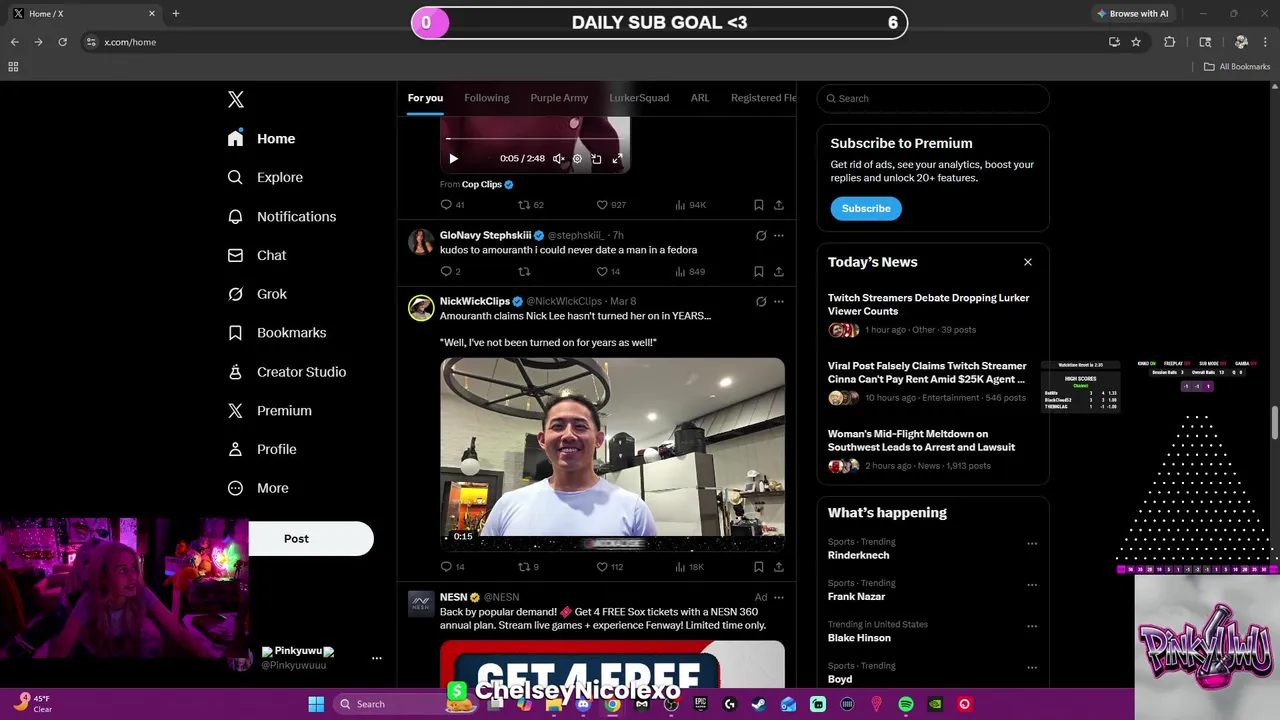Open settings gear on the Cop Clips video
Screen dimensions: 1280x720
coord(577,158)
